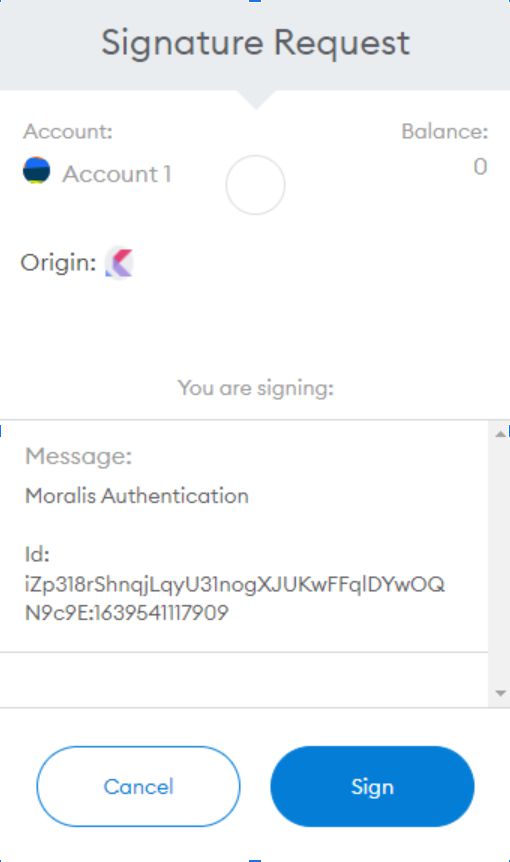Click the origin site logo icon
Image resolution: width=510 pixels, height=862 pixels.
[119, 263]
